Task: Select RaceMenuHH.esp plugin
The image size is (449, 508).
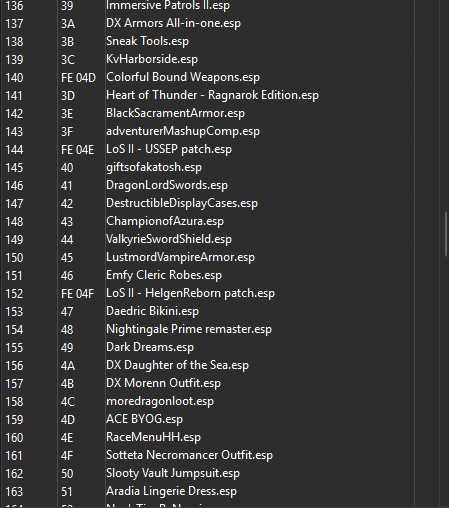Action: (x=153, y=437)
